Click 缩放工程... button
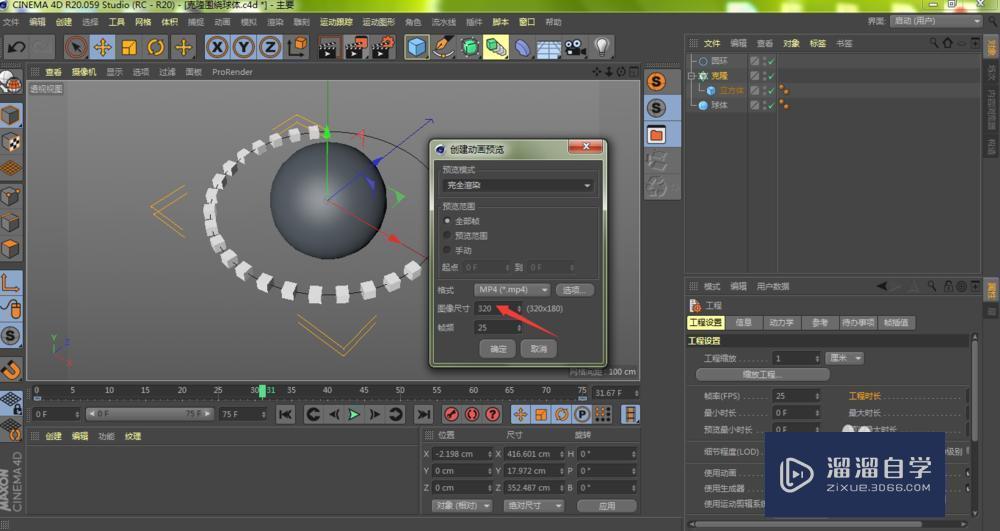 [x=763, y=374]
